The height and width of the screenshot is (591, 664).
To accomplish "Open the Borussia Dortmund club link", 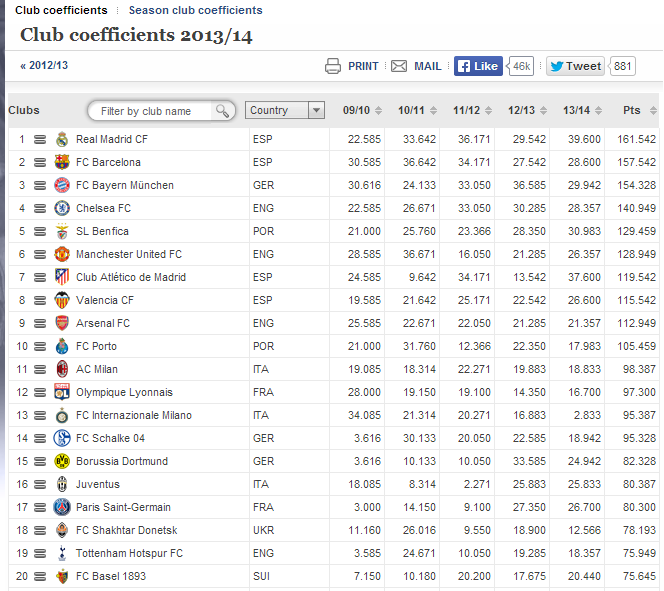I will click(122, 461).
